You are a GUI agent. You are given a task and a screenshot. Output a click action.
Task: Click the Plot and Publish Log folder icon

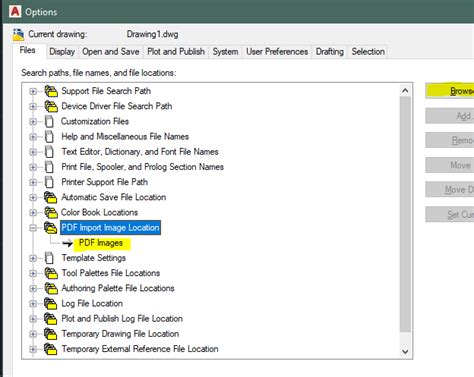[x=51, y=319]
